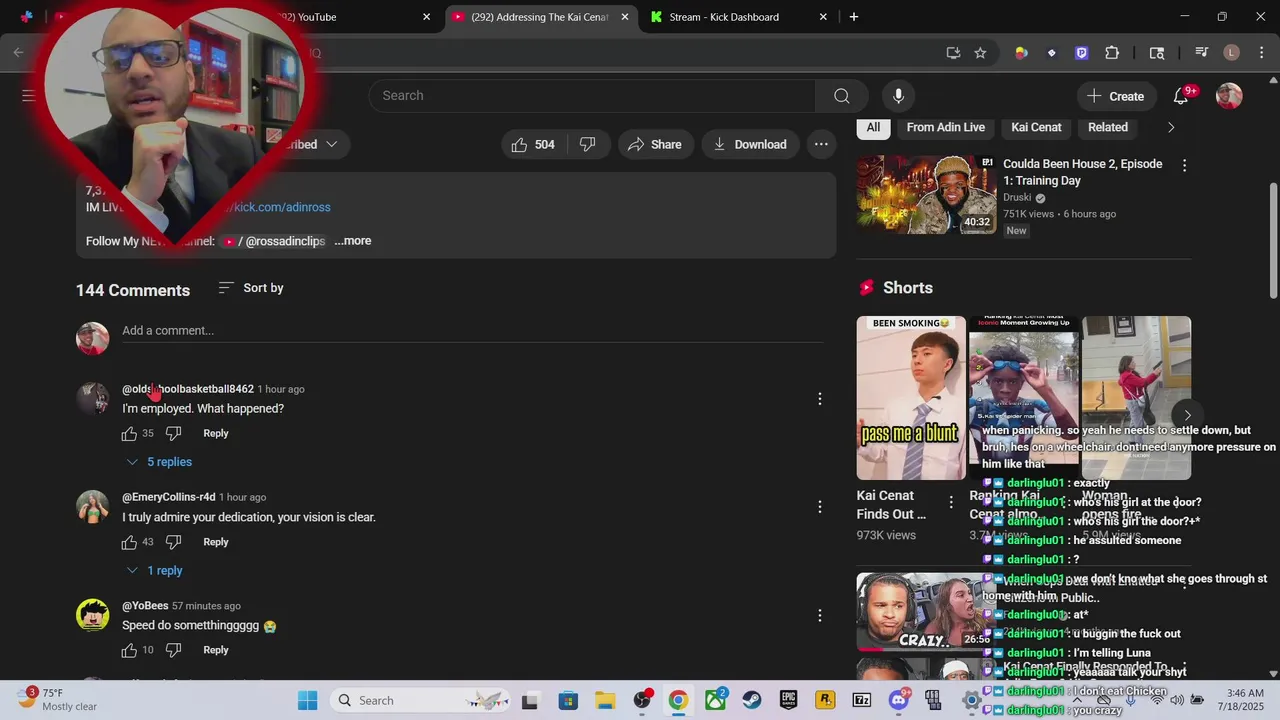
Task: Dislike the video using thumbs-down button
Action: point(588,144)
